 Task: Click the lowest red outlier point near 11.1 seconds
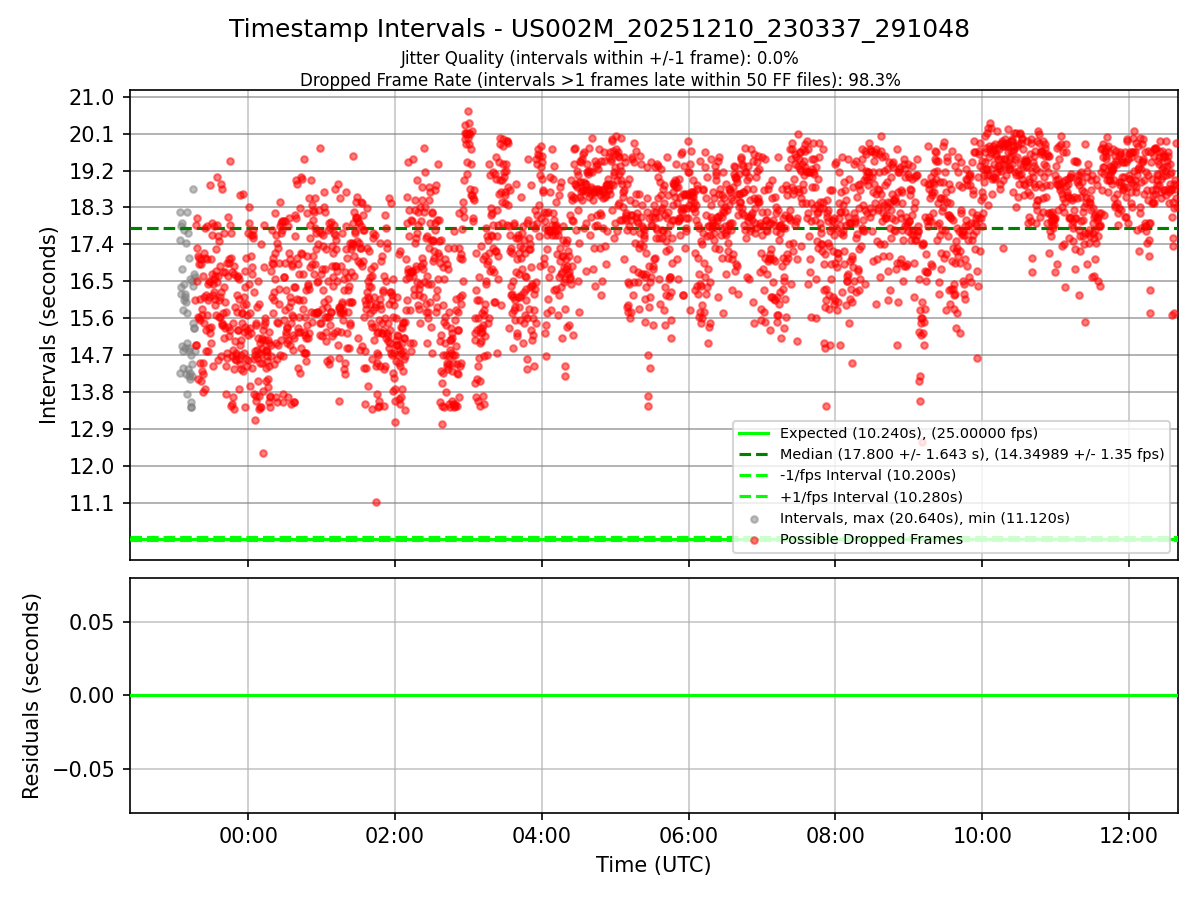click(376, 502)
